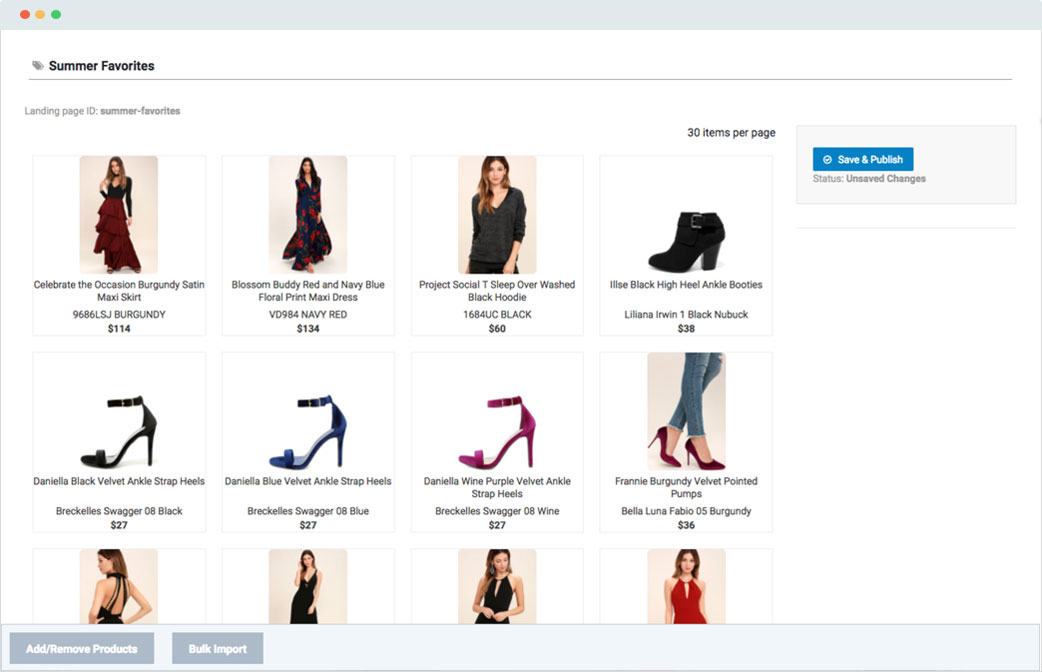Click the tag icon beside Summer Favorites
Screen dimensions: 1042x672
tap(38, 65)
